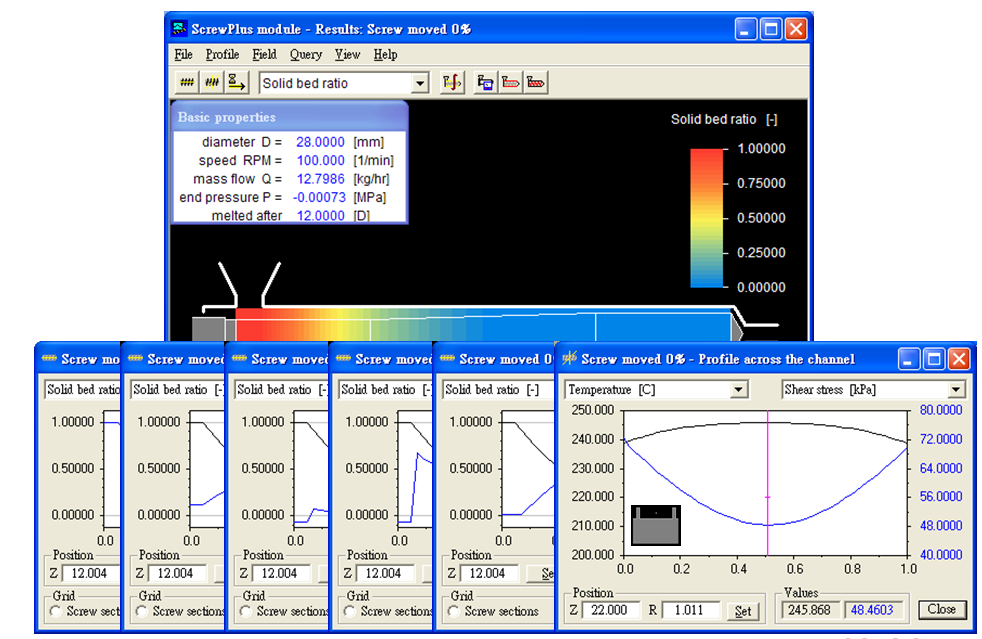Click the title icon of the fifth Screw moved window
Image resolution: width=982 pixels, height=639 pixels.
(x=447, y=359)
